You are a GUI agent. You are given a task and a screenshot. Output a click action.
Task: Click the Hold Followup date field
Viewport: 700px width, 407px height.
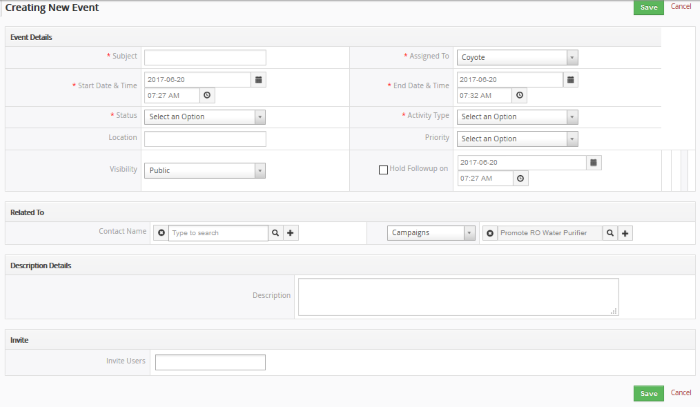[522, 163]
